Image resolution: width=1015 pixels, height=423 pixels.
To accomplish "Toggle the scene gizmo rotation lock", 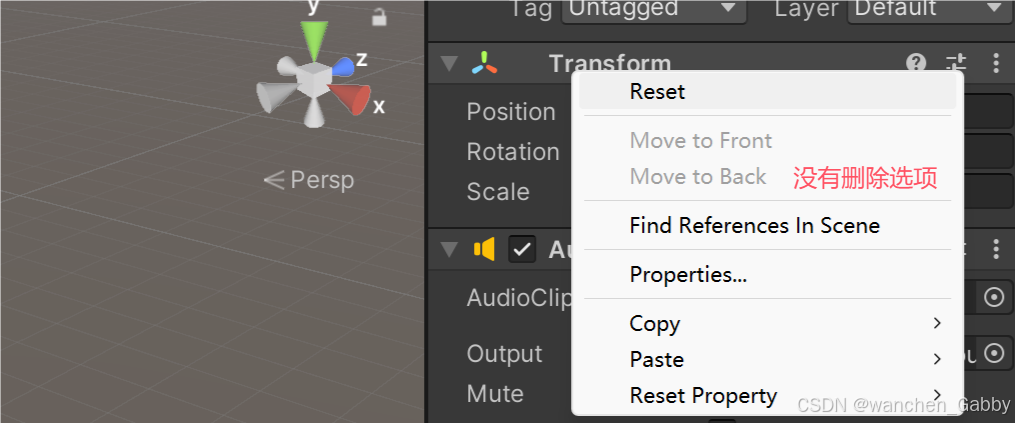I will (379, 17).
